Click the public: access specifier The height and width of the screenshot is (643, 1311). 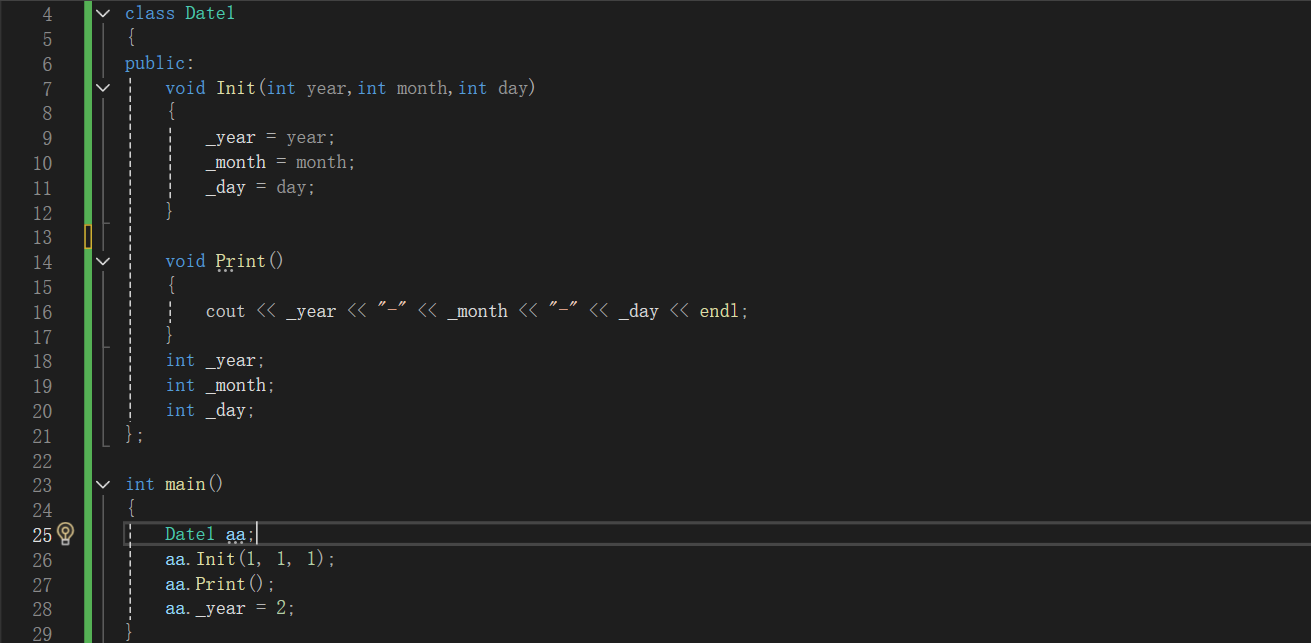point(160,64)
